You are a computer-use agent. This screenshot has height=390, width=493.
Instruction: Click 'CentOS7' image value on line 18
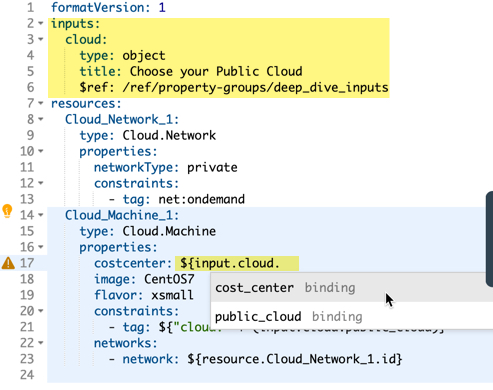pyautogui.click(x=169, y=279)
